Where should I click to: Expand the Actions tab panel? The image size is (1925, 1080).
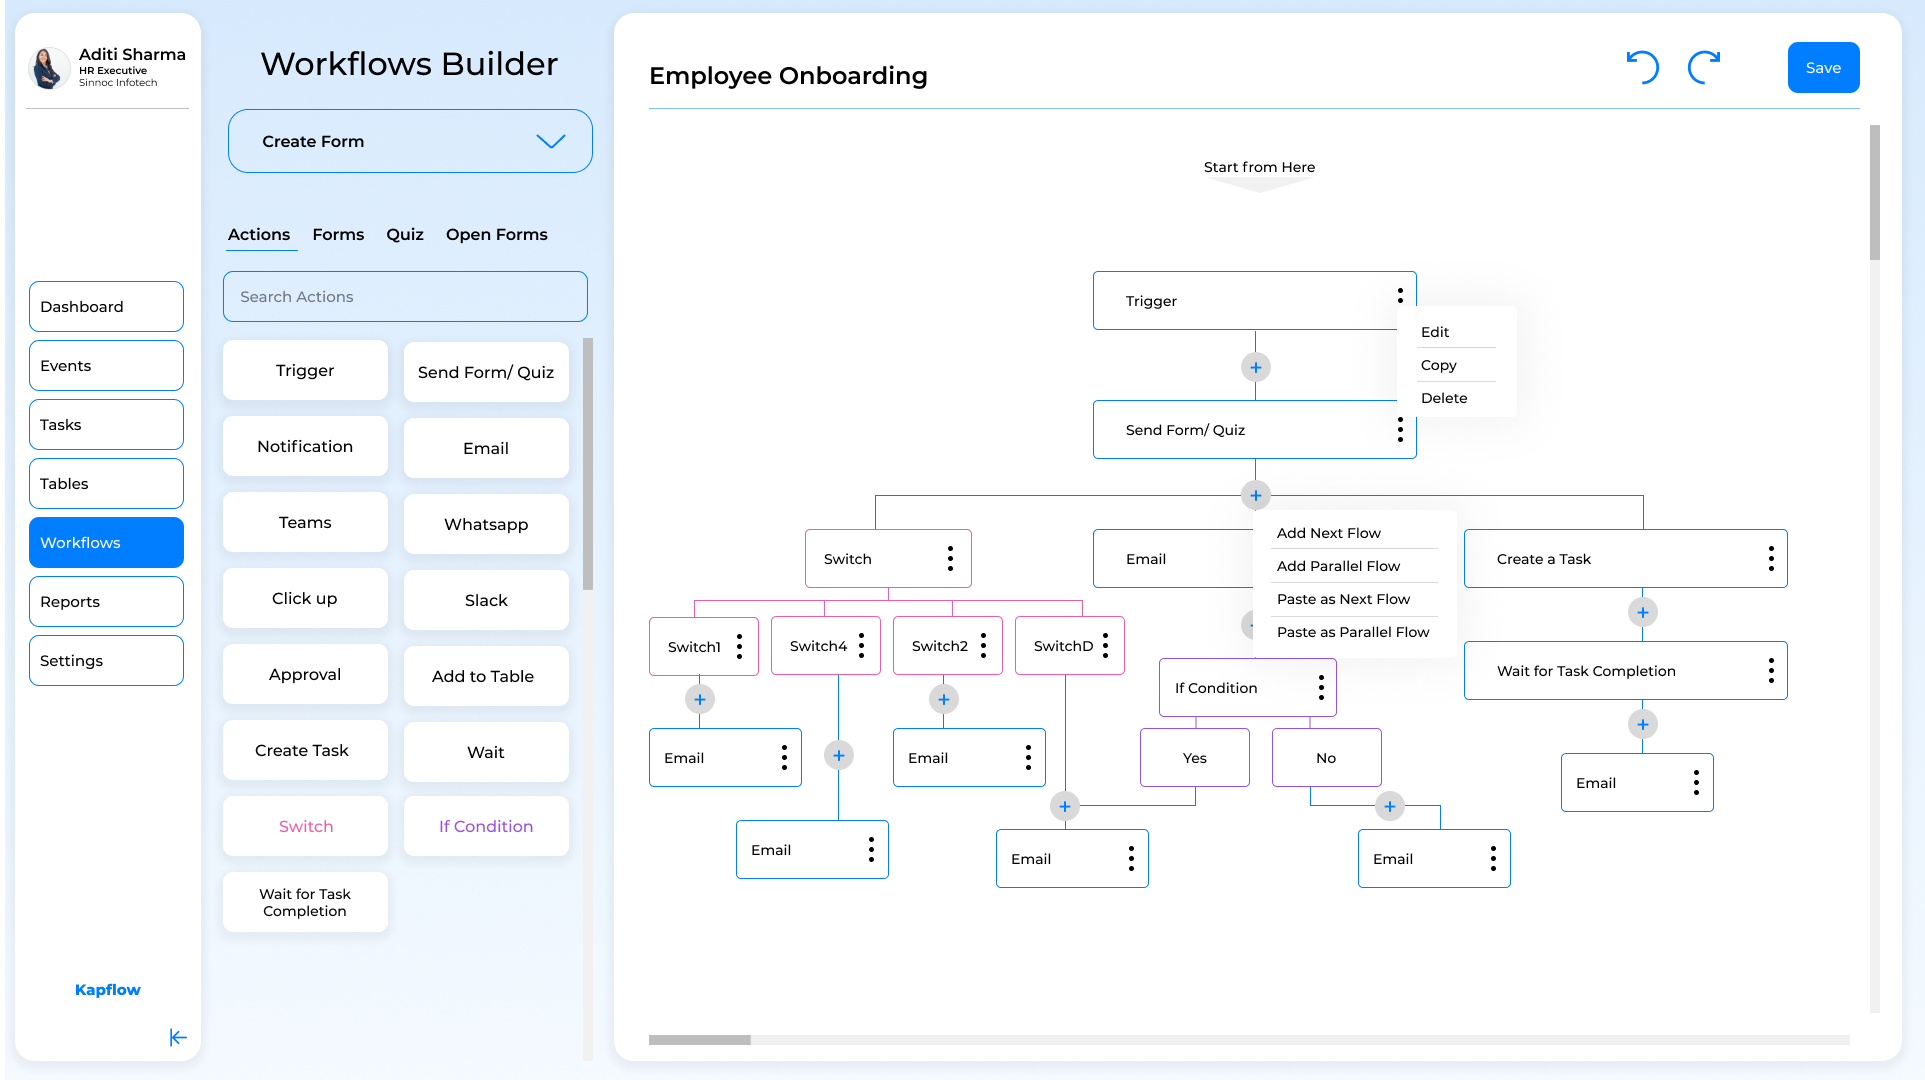click(259, 234)
